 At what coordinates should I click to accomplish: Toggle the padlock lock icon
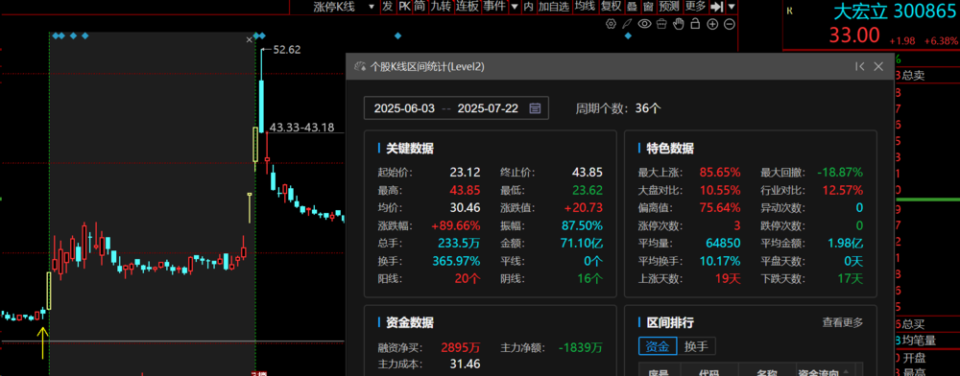point(695,24)
